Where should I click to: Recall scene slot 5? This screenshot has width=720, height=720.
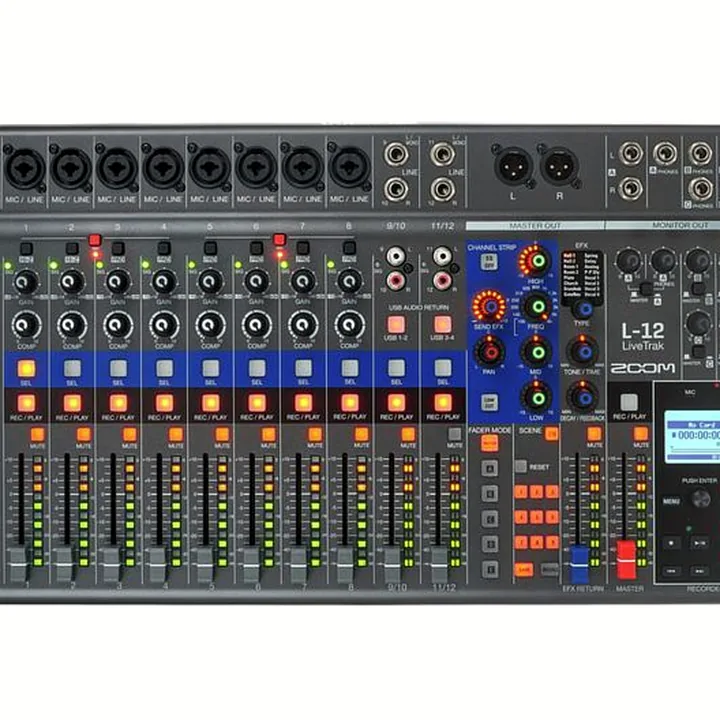tap(536, 517)
